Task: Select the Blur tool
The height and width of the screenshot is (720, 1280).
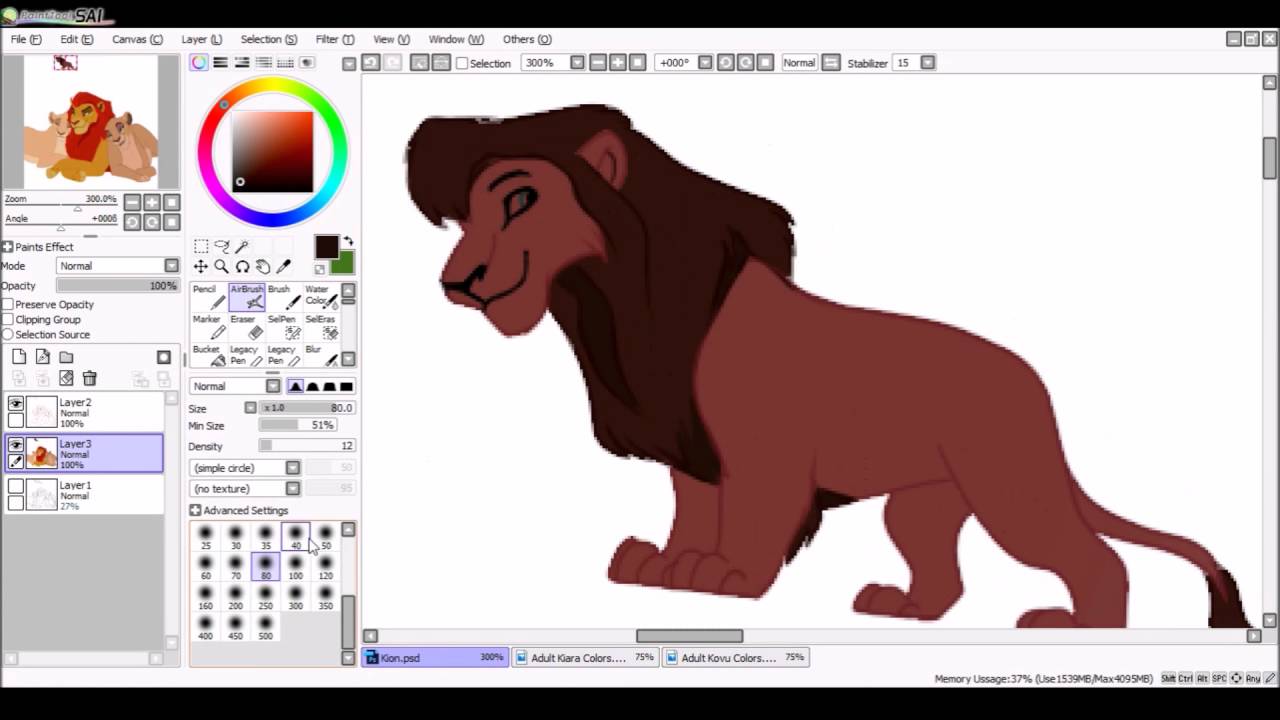Action: point(320,356)
